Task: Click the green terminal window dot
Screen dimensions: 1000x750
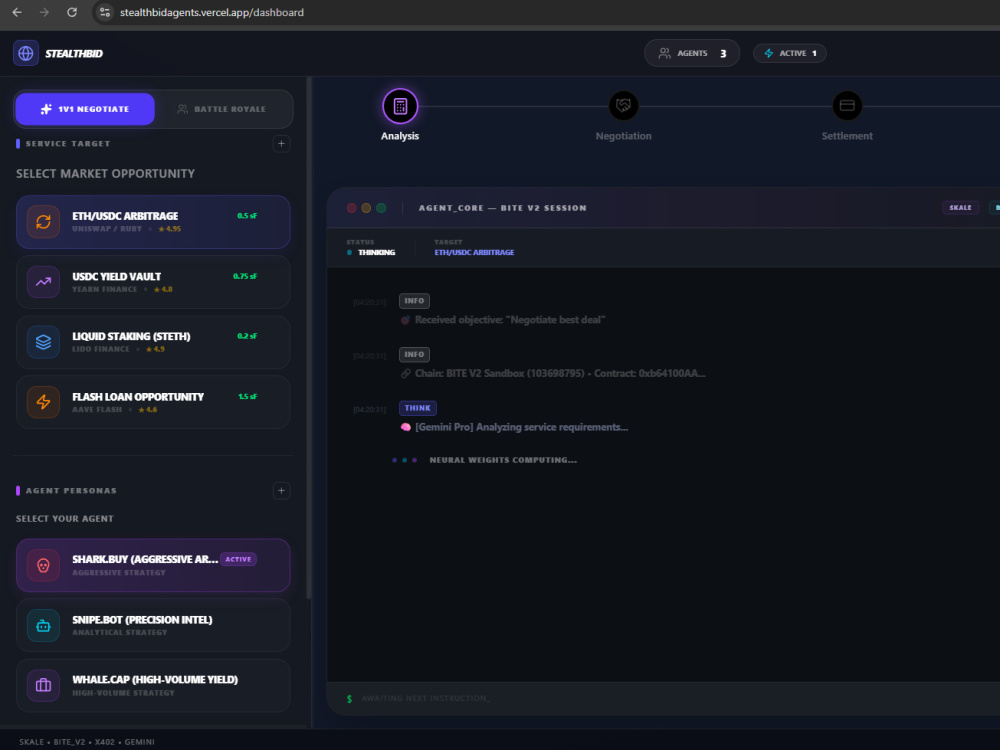Action: click(x=381, y=208)
